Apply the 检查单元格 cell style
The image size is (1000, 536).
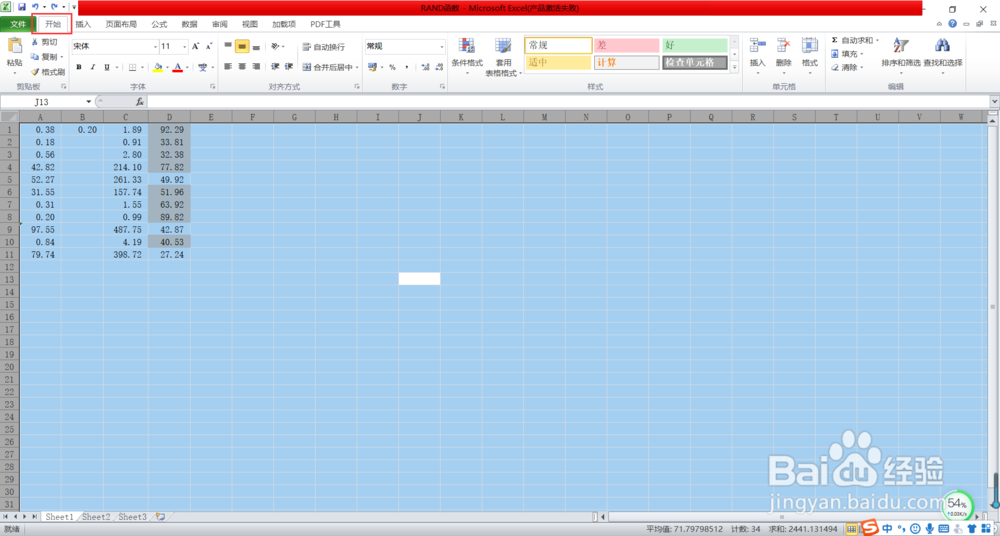click(x=695, y=63)
